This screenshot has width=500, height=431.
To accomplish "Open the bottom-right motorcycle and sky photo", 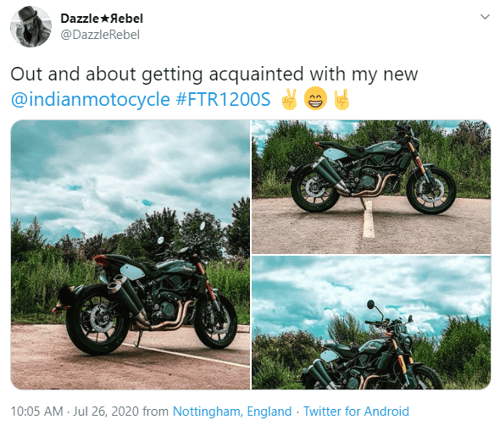I will [371, 323].
